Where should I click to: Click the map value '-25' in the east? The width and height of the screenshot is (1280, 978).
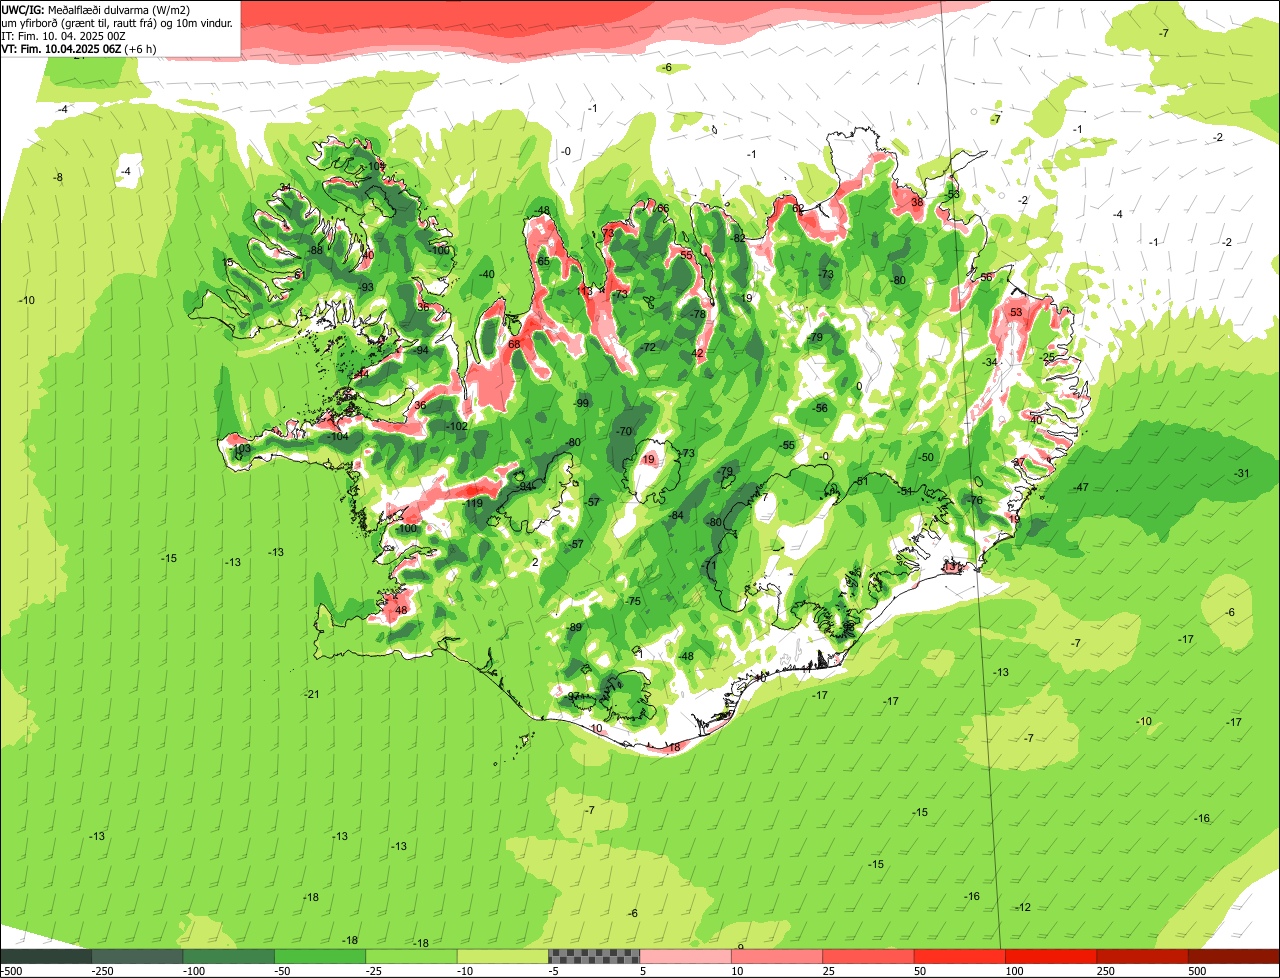1048,357
